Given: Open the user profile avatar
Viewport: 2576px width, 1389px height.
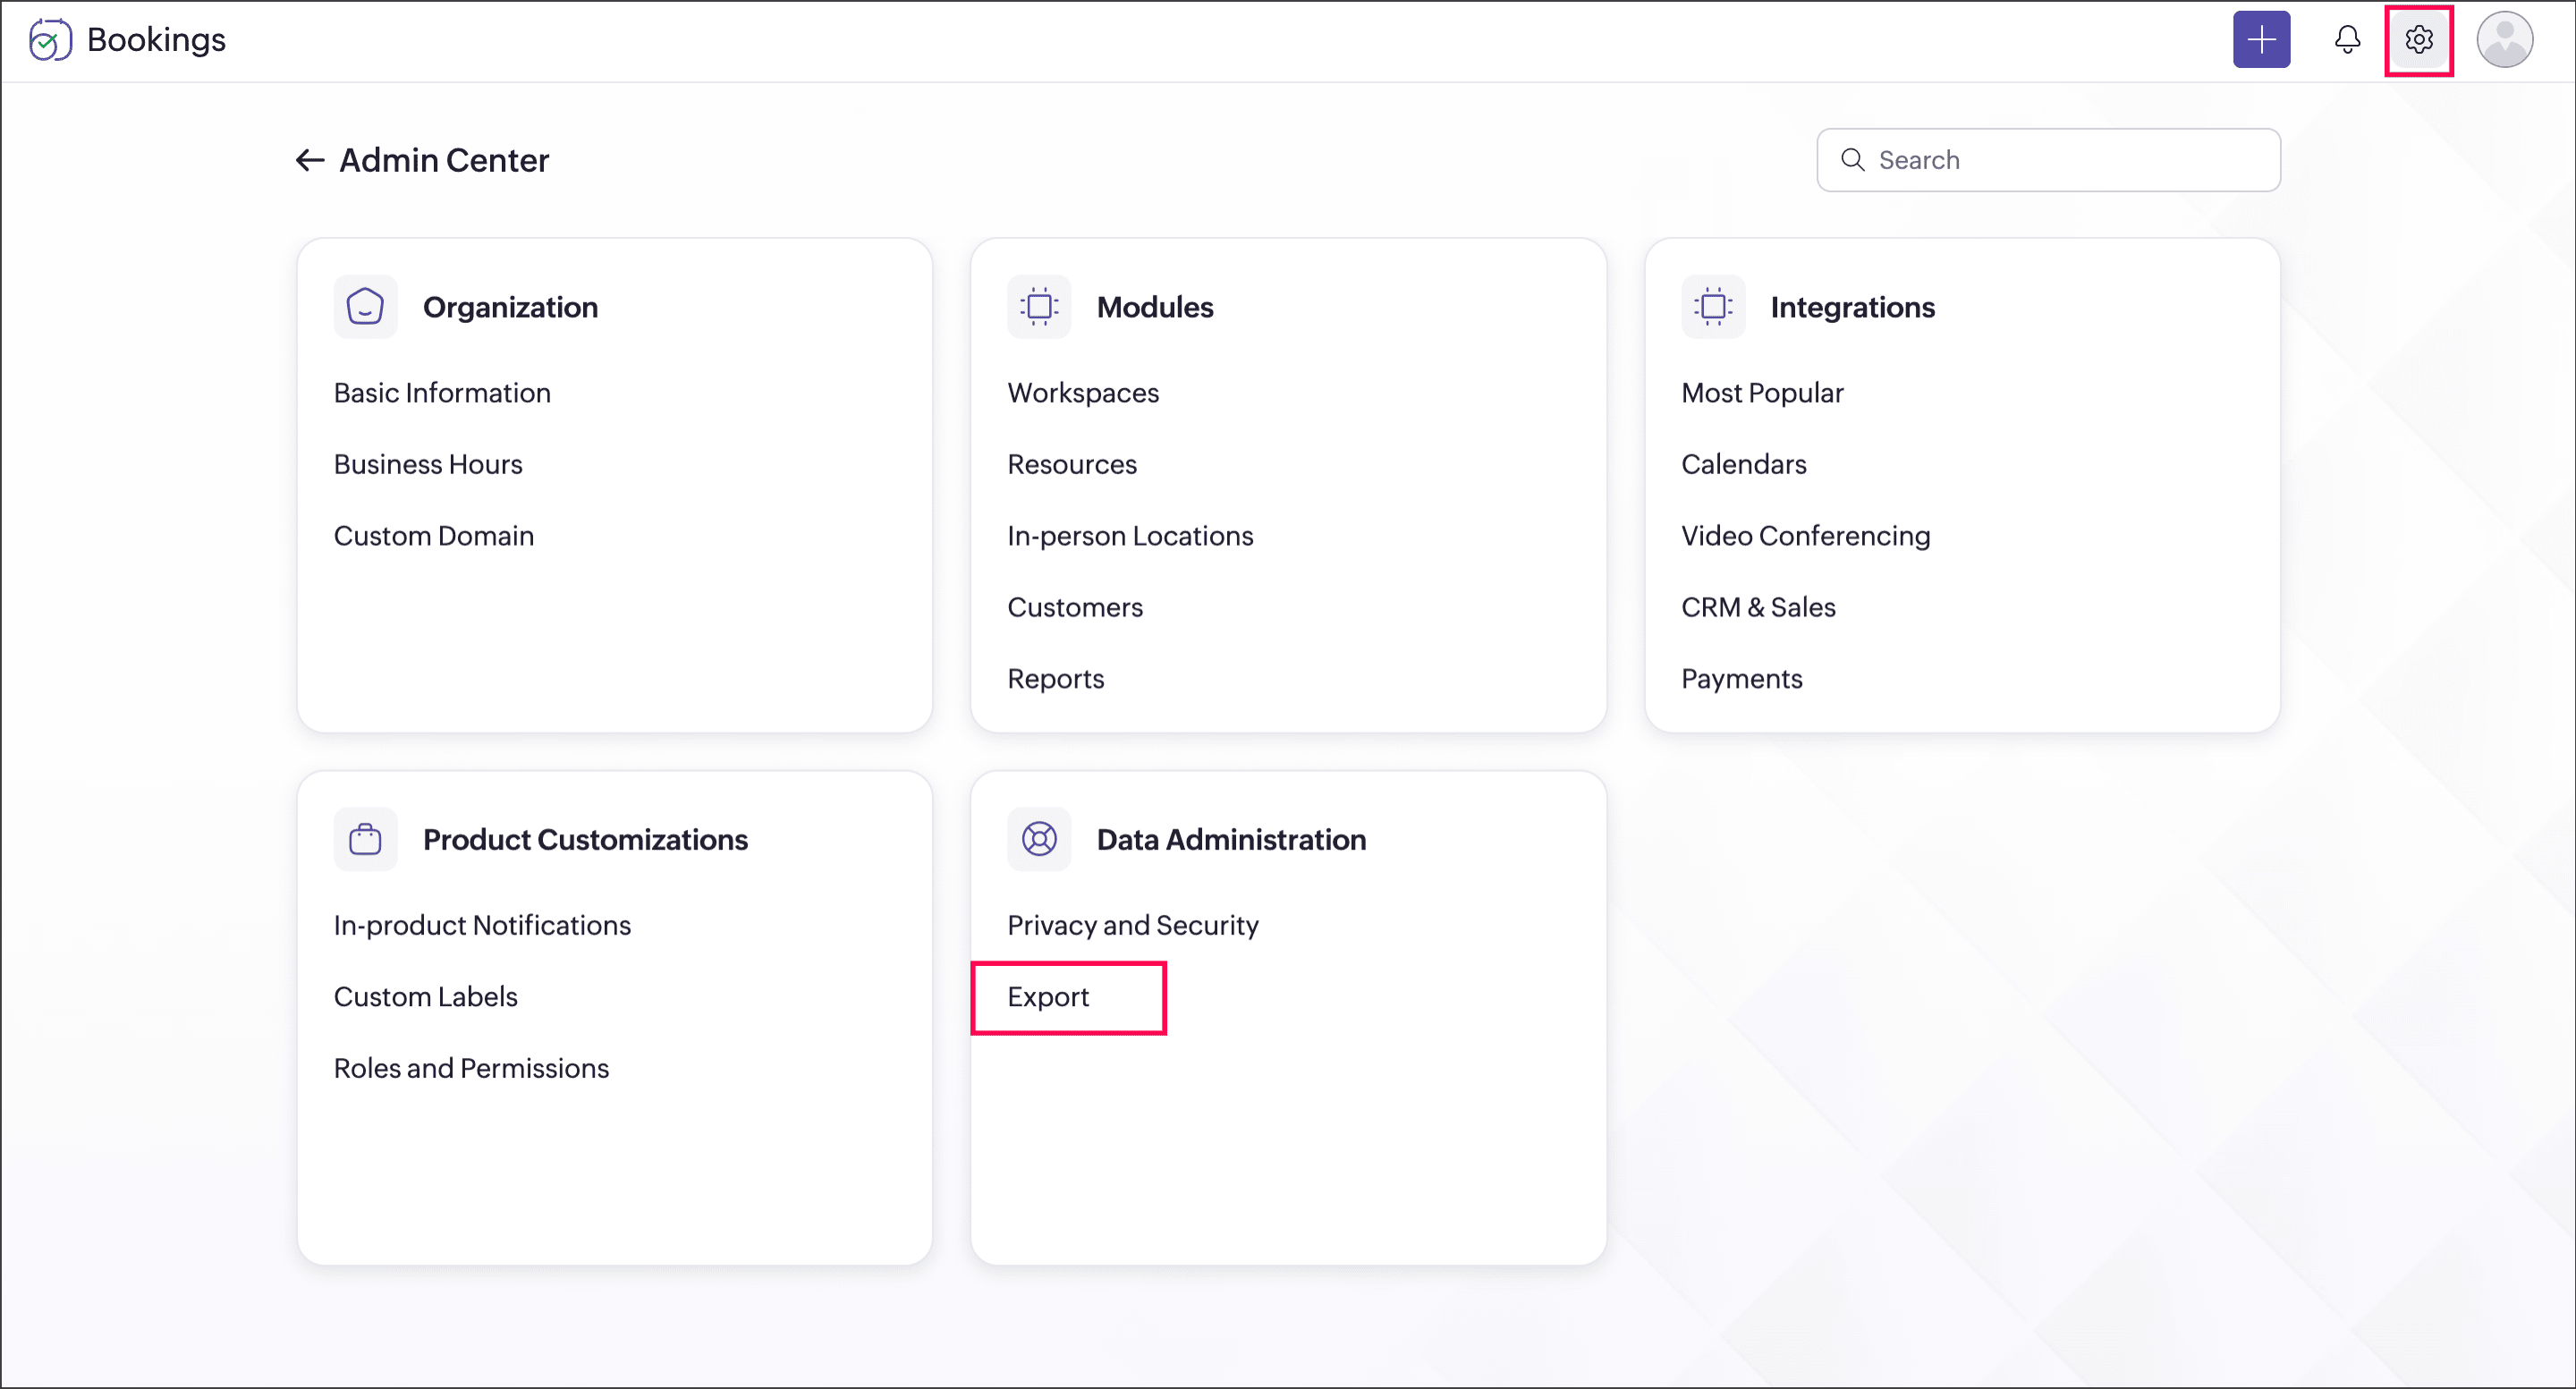Looking at the screenshot, I should pos(2504,40).
